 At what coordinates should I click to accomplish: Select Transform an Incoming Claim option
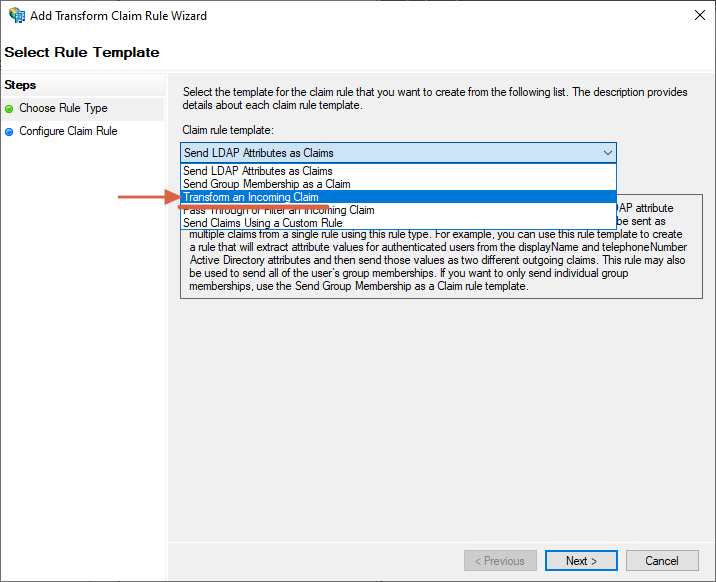click(x=398, y=197)
